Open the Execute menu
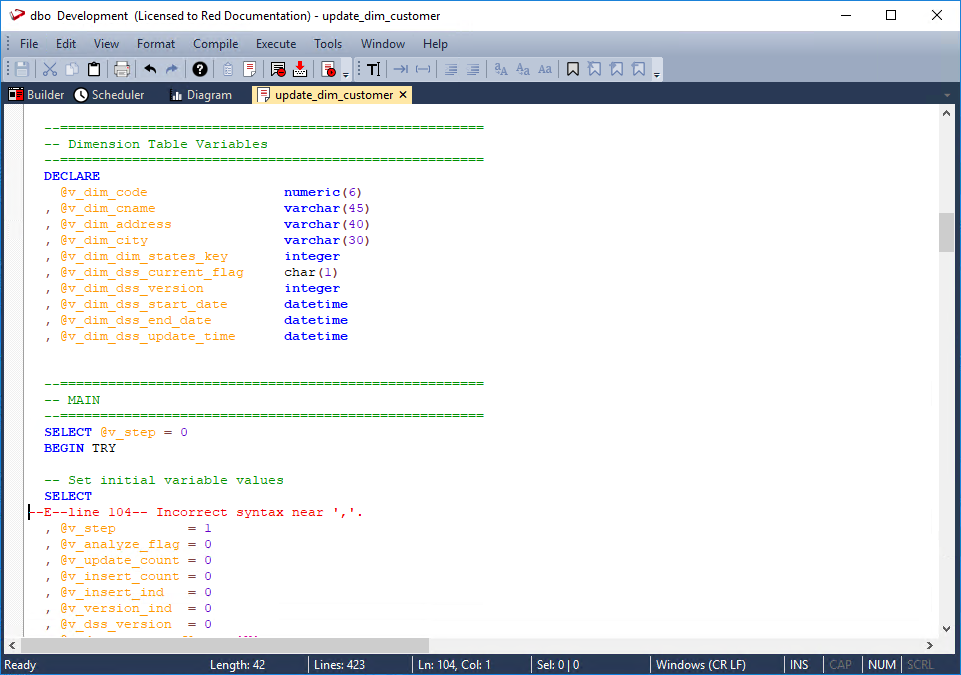Image resolution: width=961 pixels, height=675 pixels. [276, 44]
